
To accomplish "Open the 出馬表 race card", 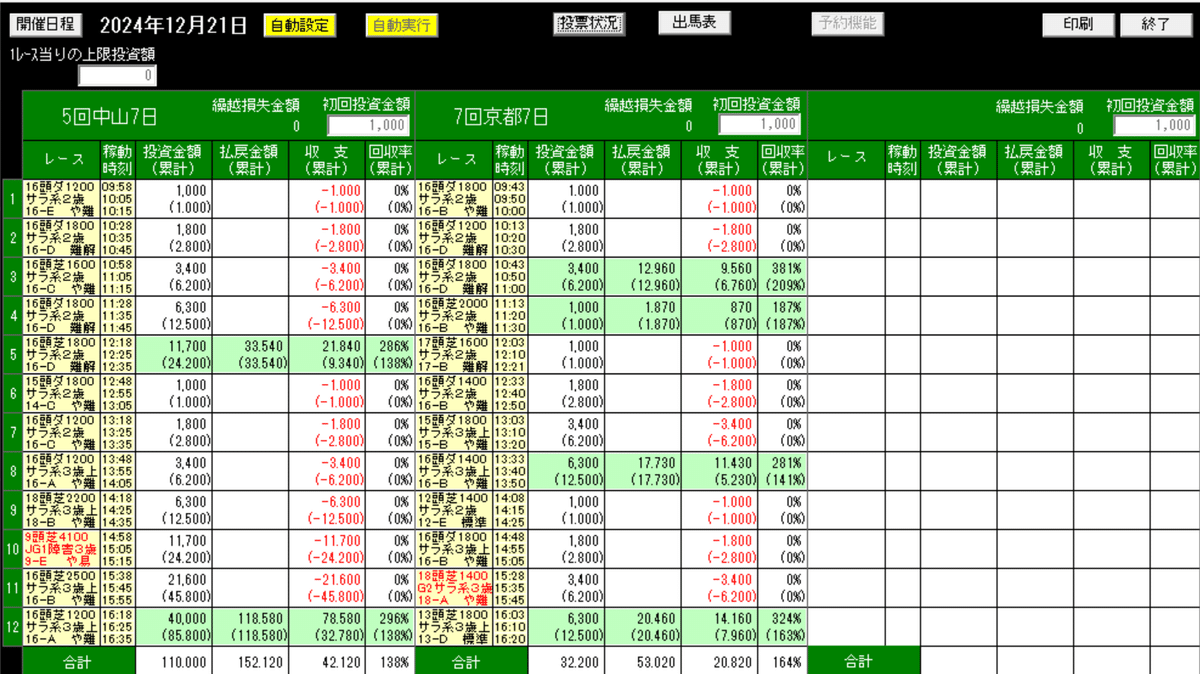I will tap(694, 23).
